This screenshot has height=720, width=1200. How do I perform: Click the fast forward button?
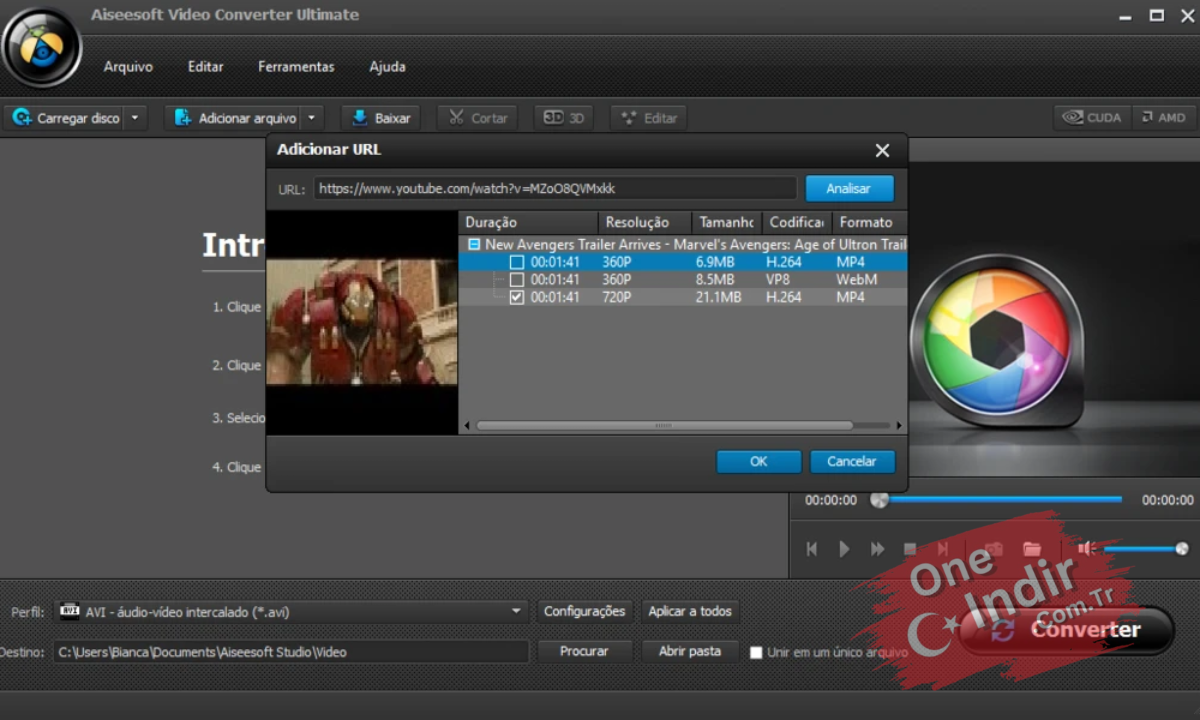point(878,549)
